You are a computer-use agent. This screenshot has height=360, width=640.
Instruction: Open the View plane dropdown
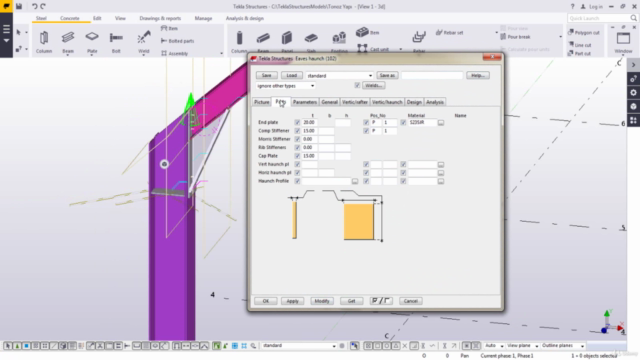point(522,346)
